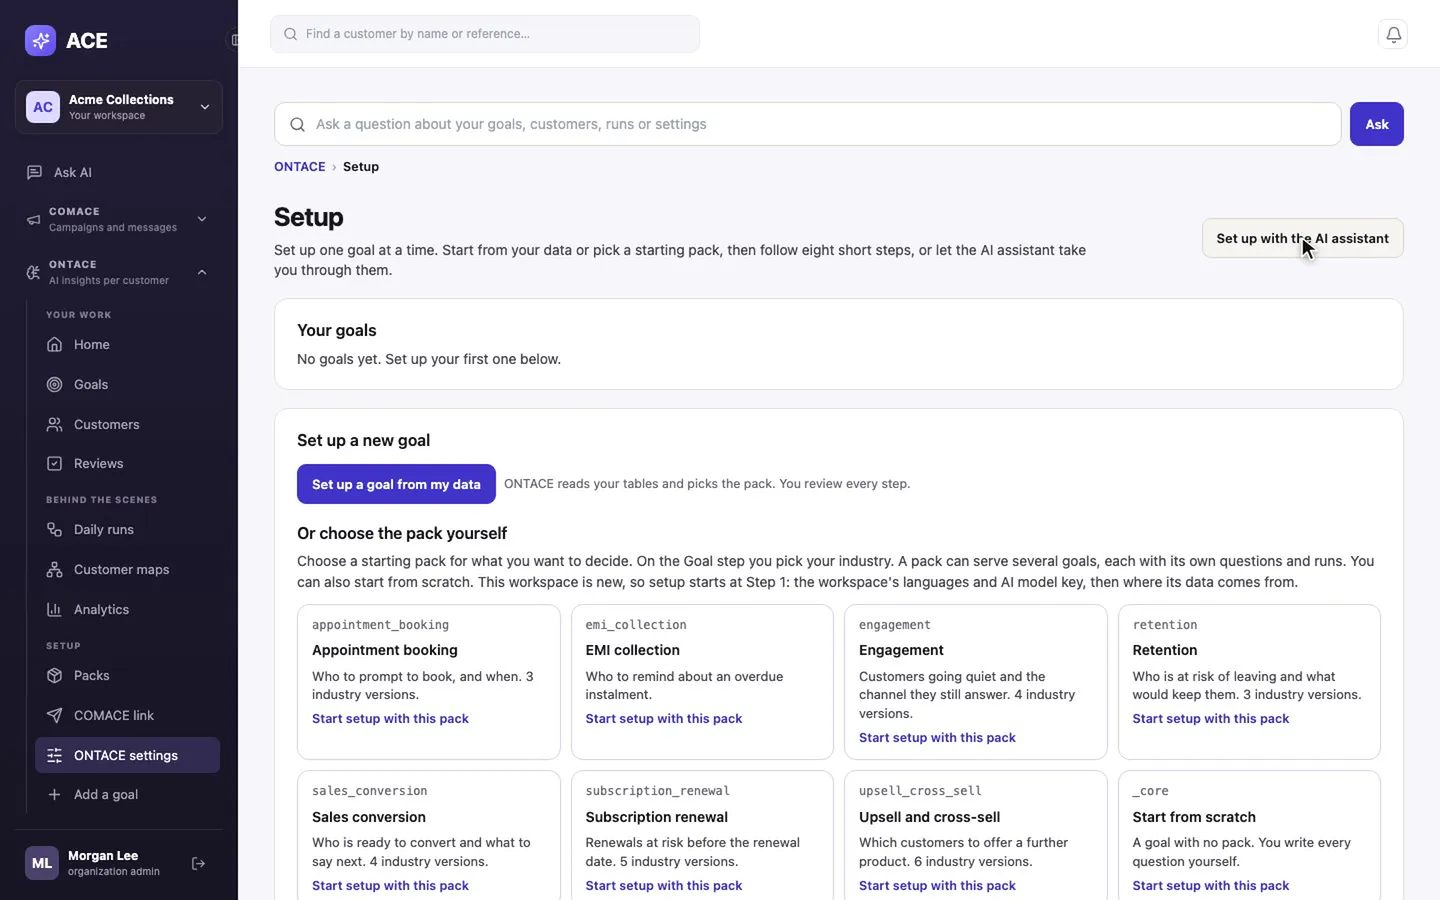Click the Daily runs icon
The width and height of the screenshot is (1440, 900).
[55, 529]
